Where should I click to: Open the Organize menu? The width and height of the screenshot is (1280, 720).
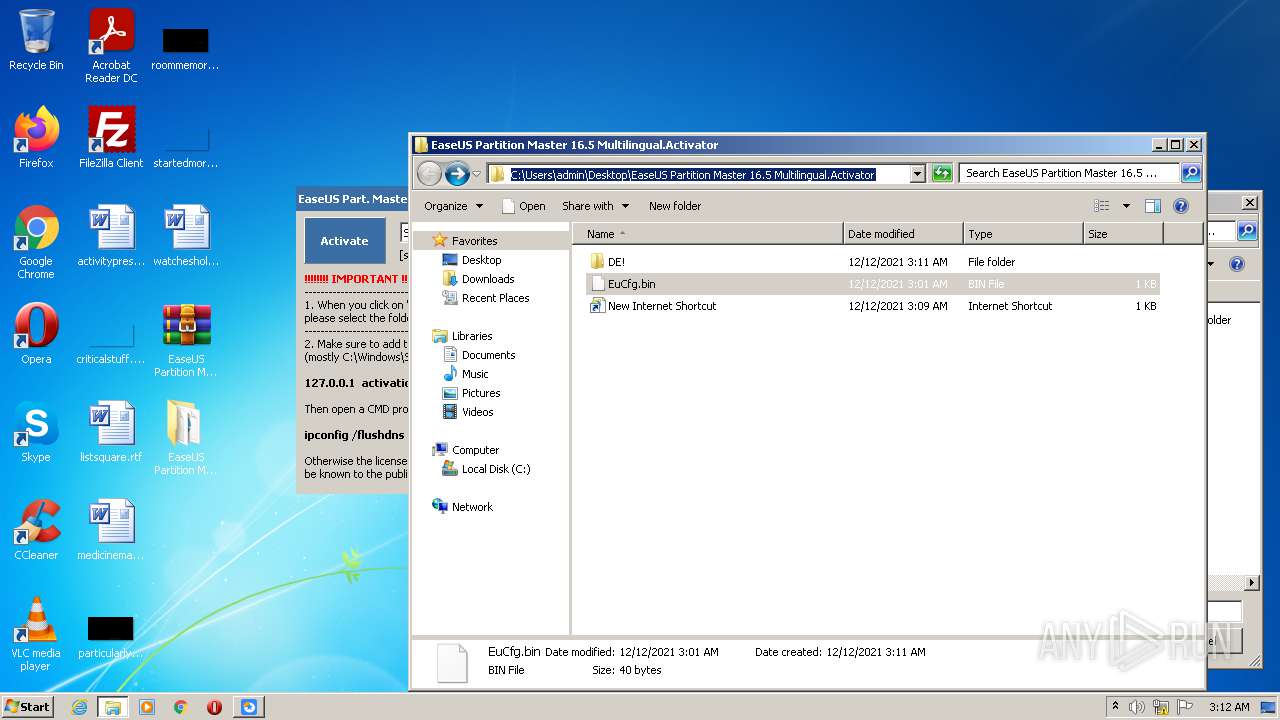pos(453,206)
